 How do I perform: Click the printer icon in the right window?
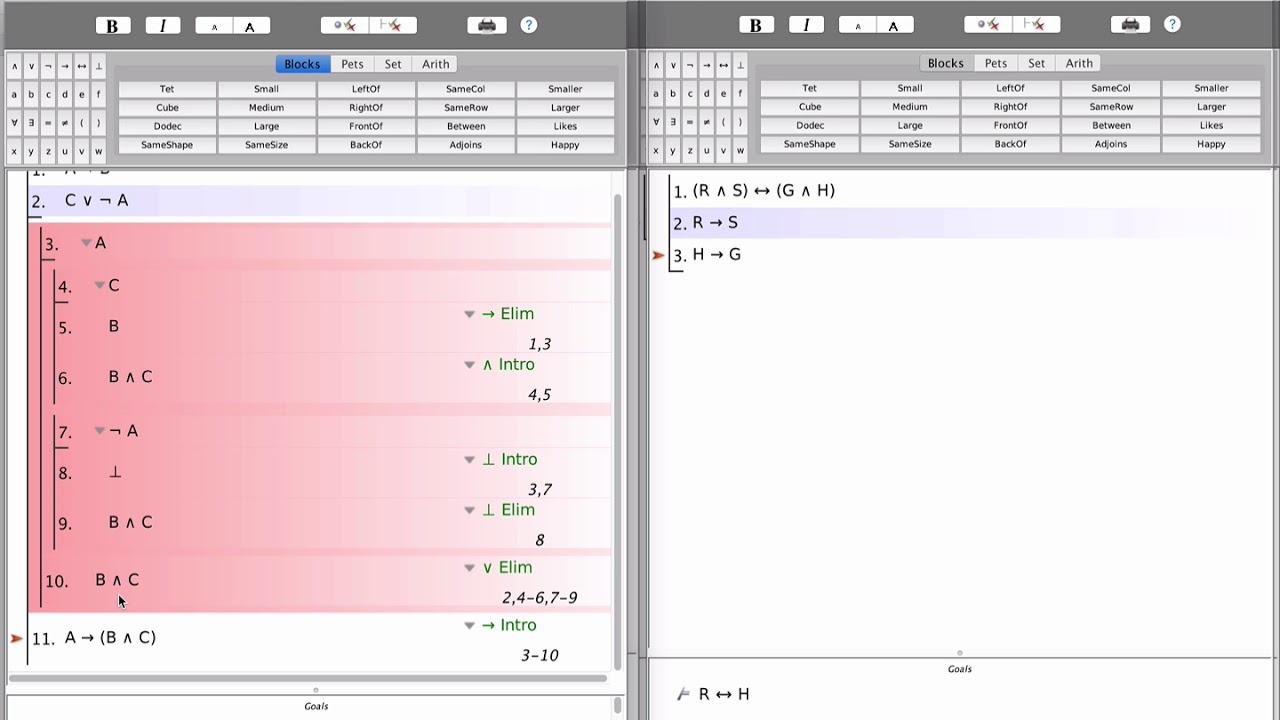coord(1130,25)
